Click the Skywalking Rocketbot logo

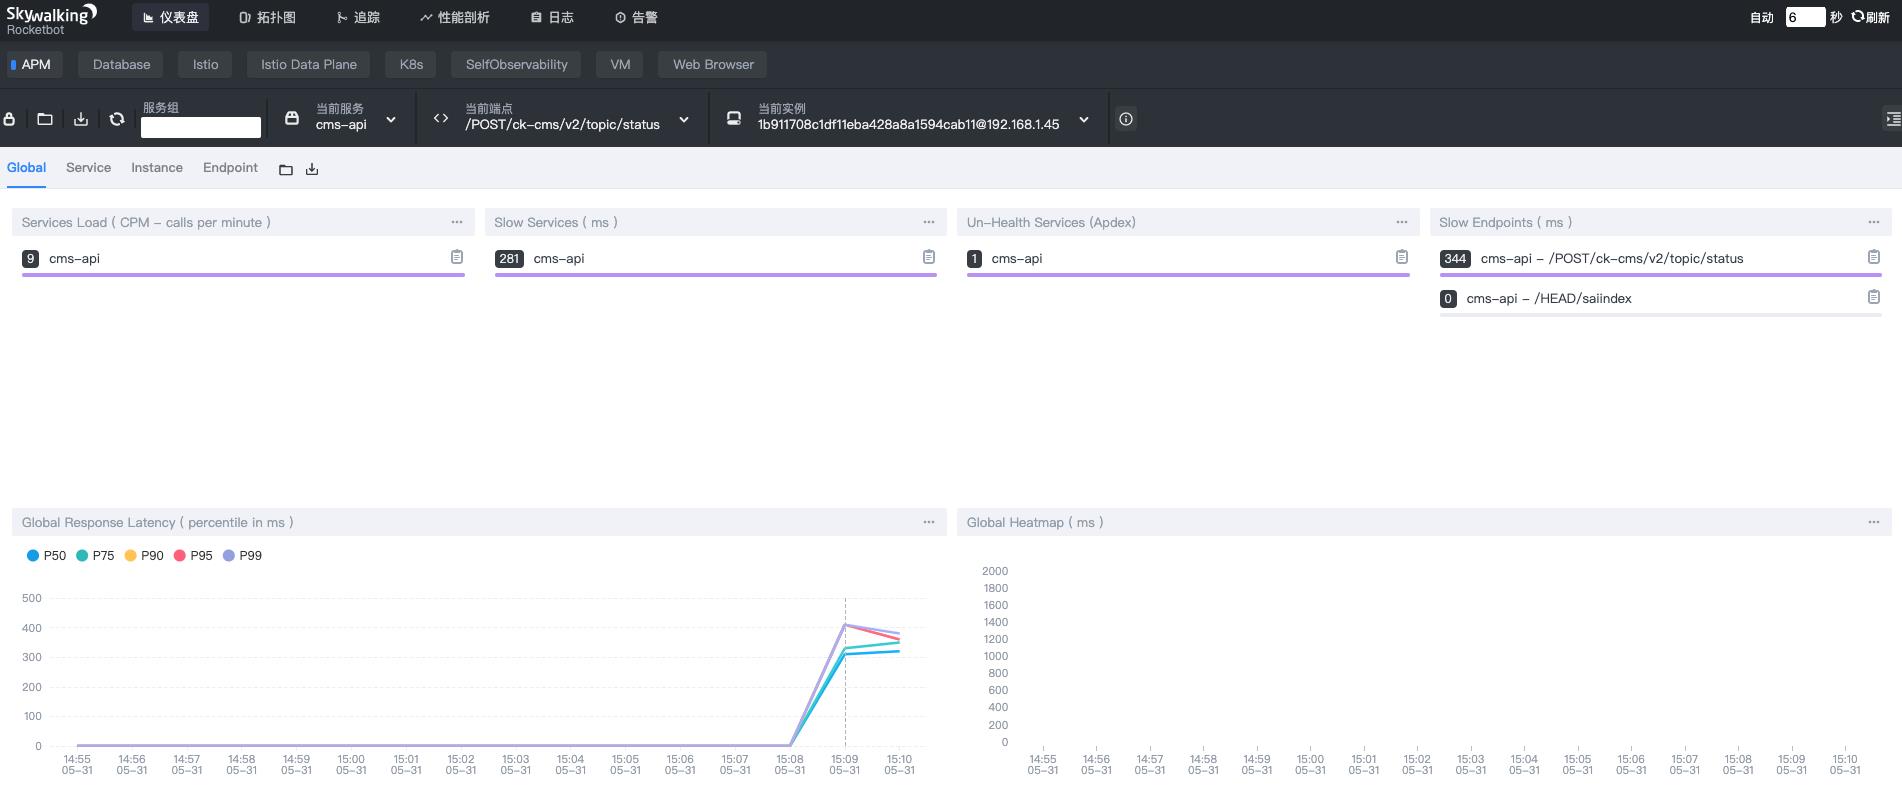(x=52, y=19)
